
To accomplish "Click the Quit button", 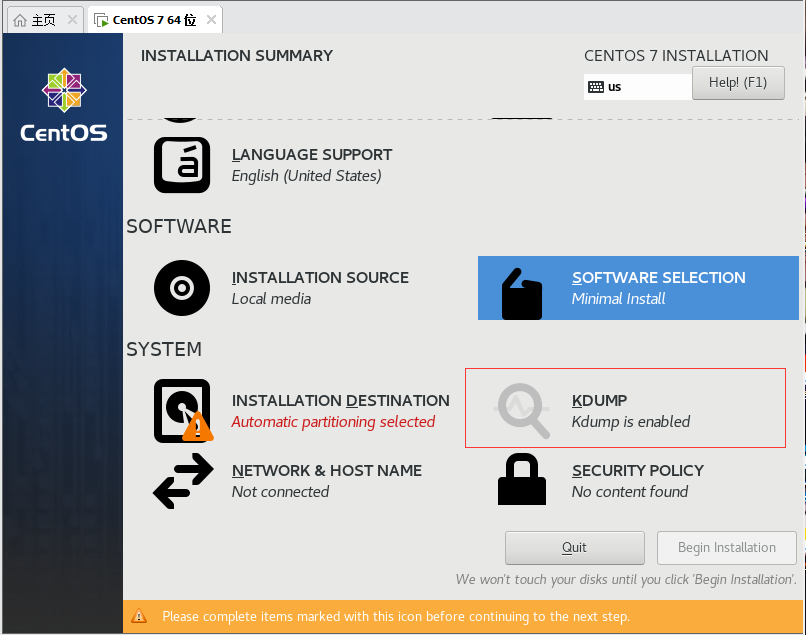I will point(575,548).
